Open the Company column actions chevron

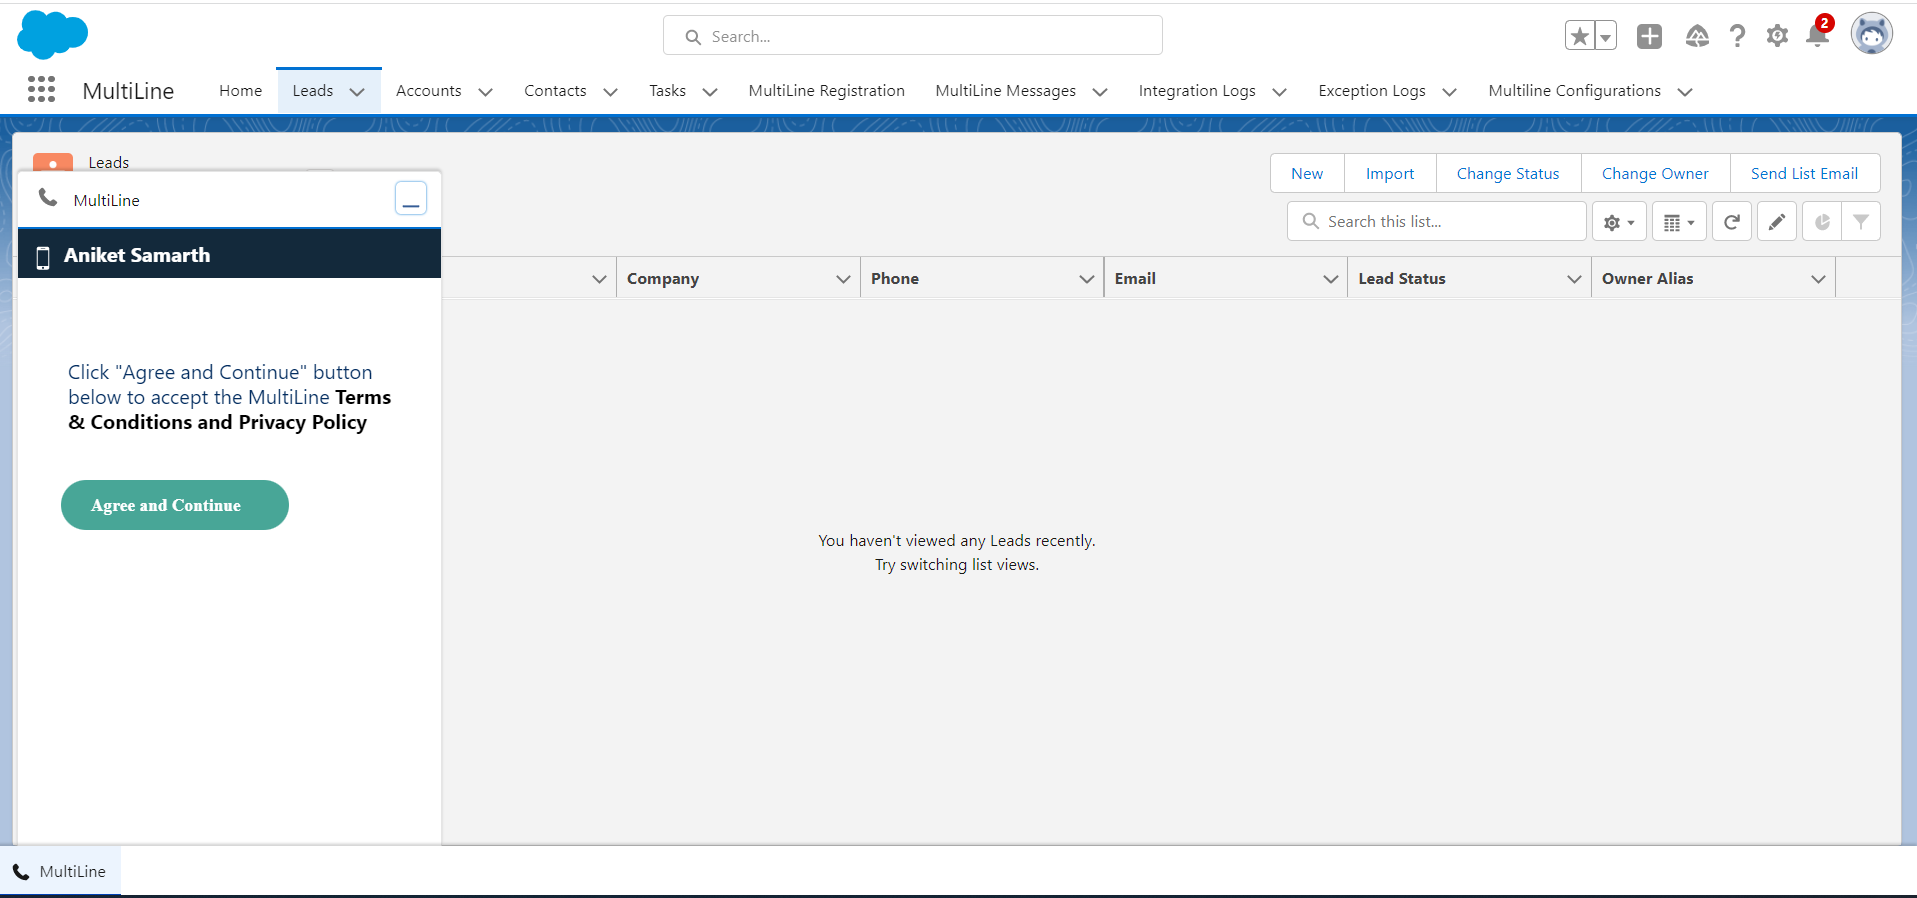(x=843, y=279)
